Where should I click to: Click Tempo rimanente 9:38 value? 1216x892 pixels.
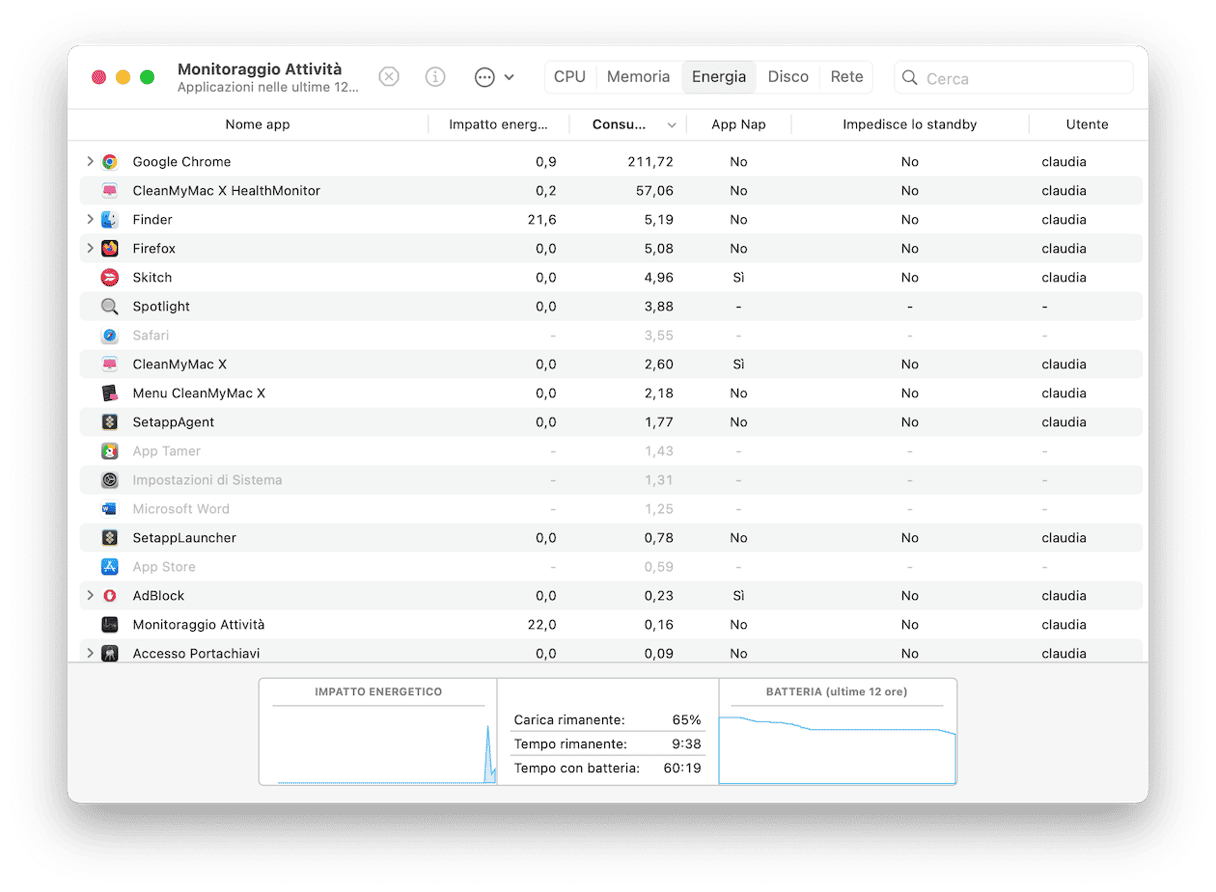click(687, 744)
